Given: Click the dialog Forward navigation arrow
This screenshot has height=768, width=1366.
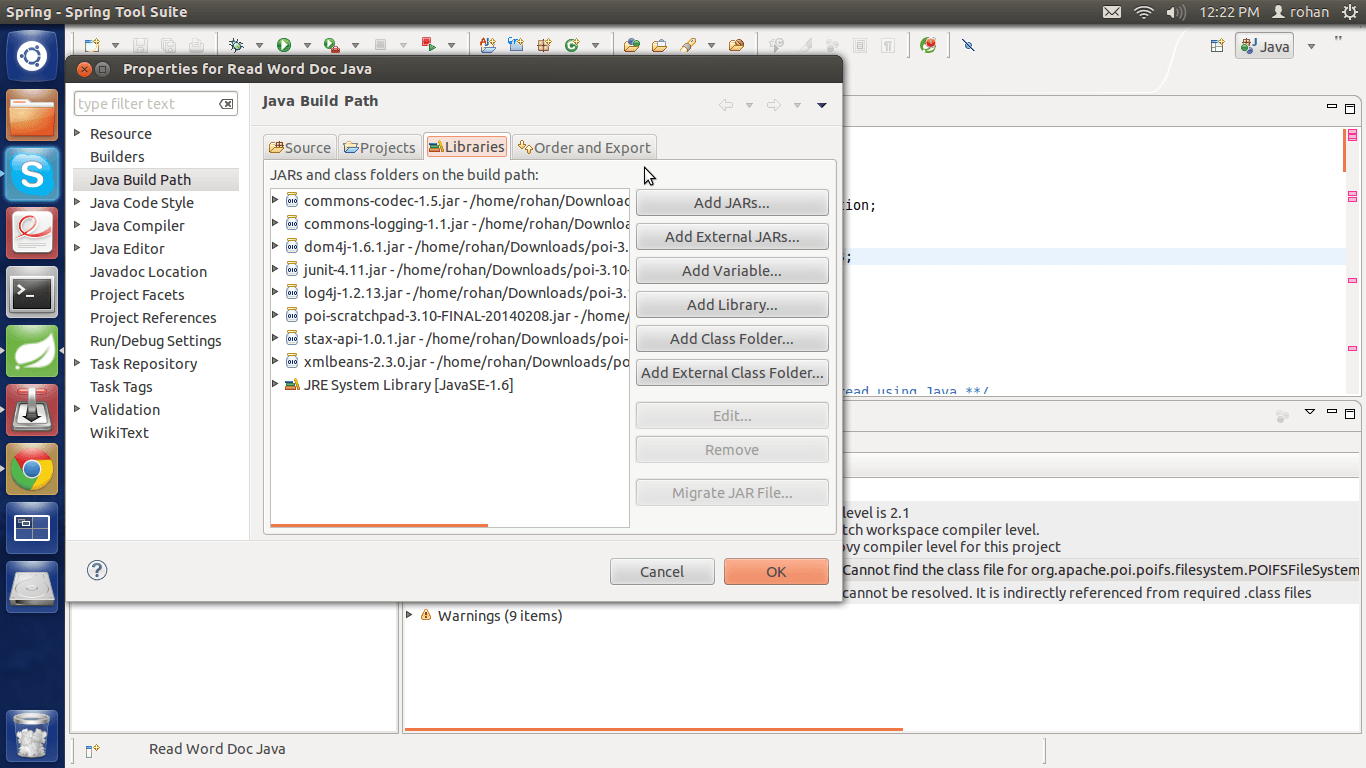Looking at the screenshot, I should pyautogui.click(x=773, y=105).
